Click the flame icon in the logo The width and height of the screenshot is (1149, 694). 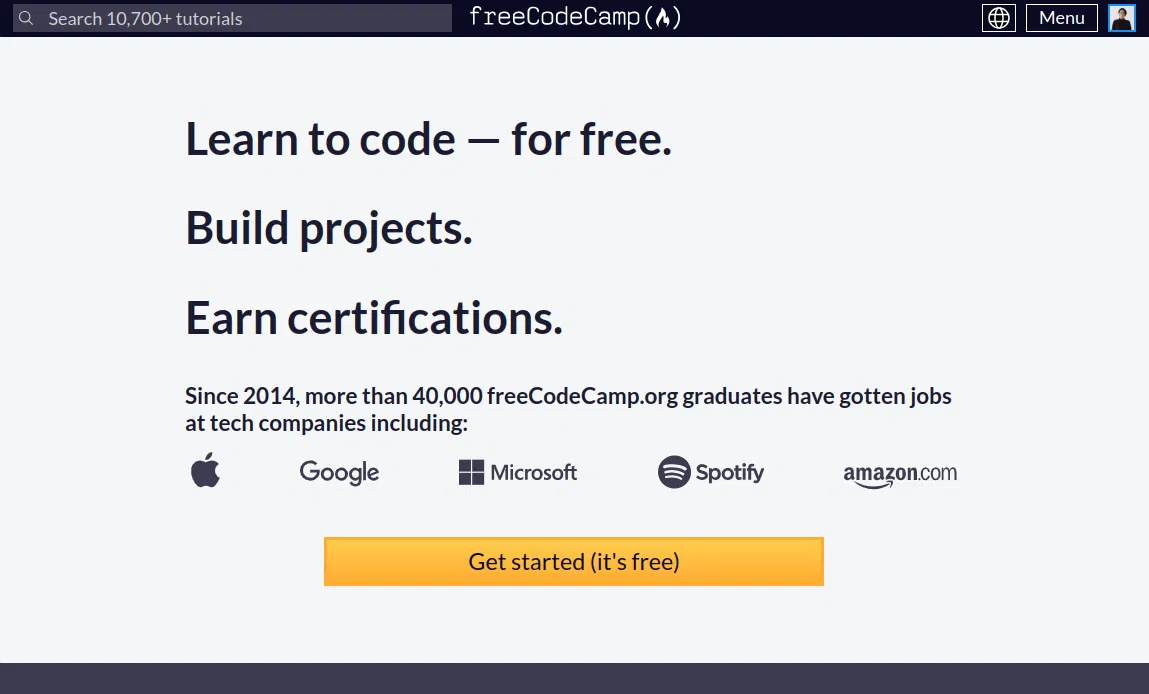[x=663, y=18]
